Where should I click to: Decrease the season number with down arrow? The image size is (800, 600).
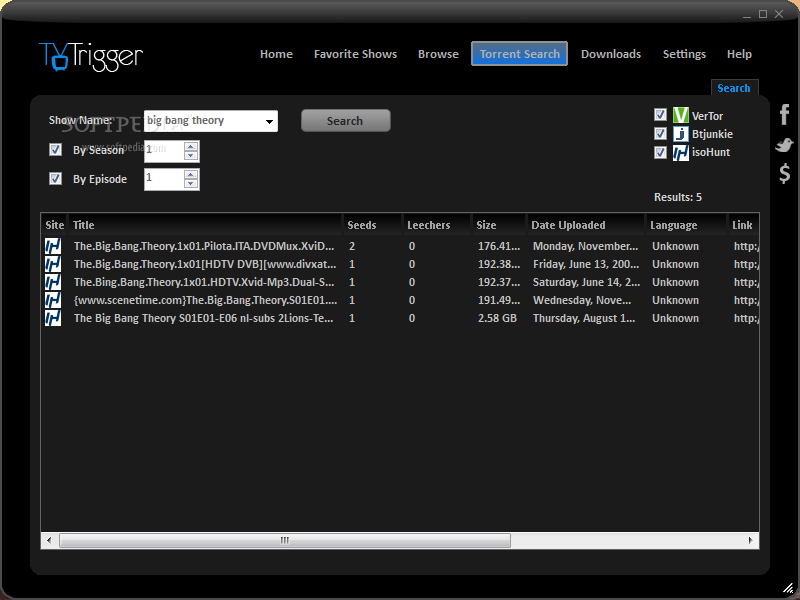click(191, 156)
